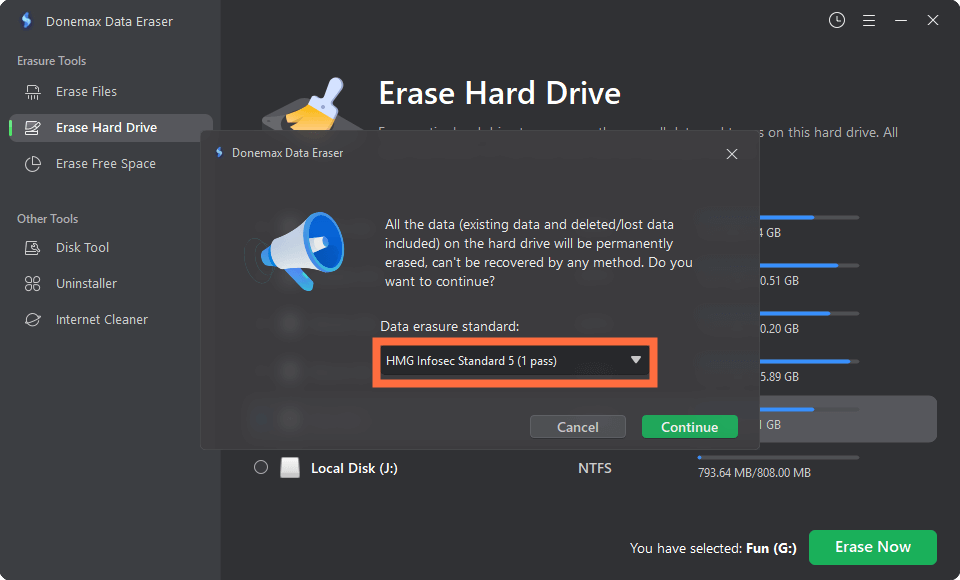Image resolution: width=960 pixels, height=580 pixels.
Task: Open the hamburger menu in title bar
Action: 868,21
